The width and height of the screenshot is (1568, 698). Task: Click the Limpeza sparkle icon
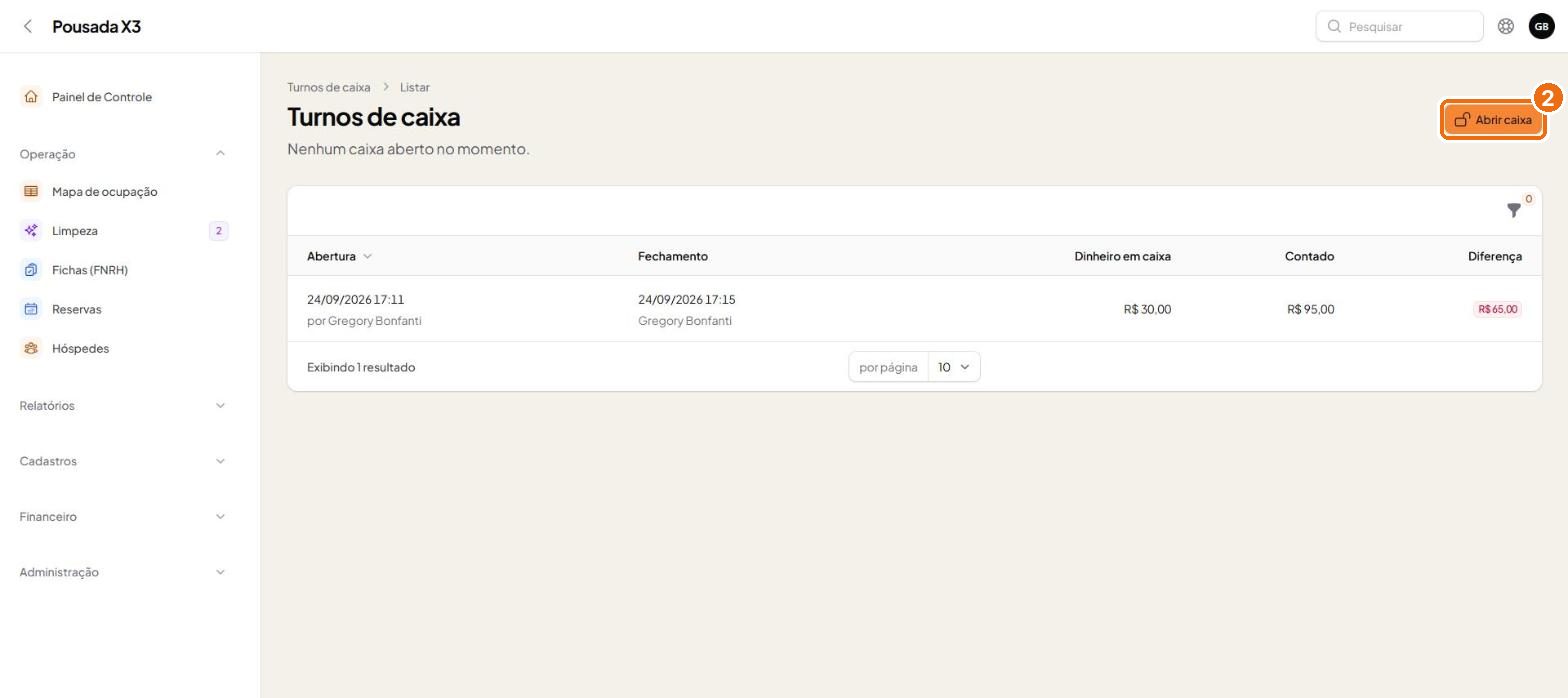31,231
